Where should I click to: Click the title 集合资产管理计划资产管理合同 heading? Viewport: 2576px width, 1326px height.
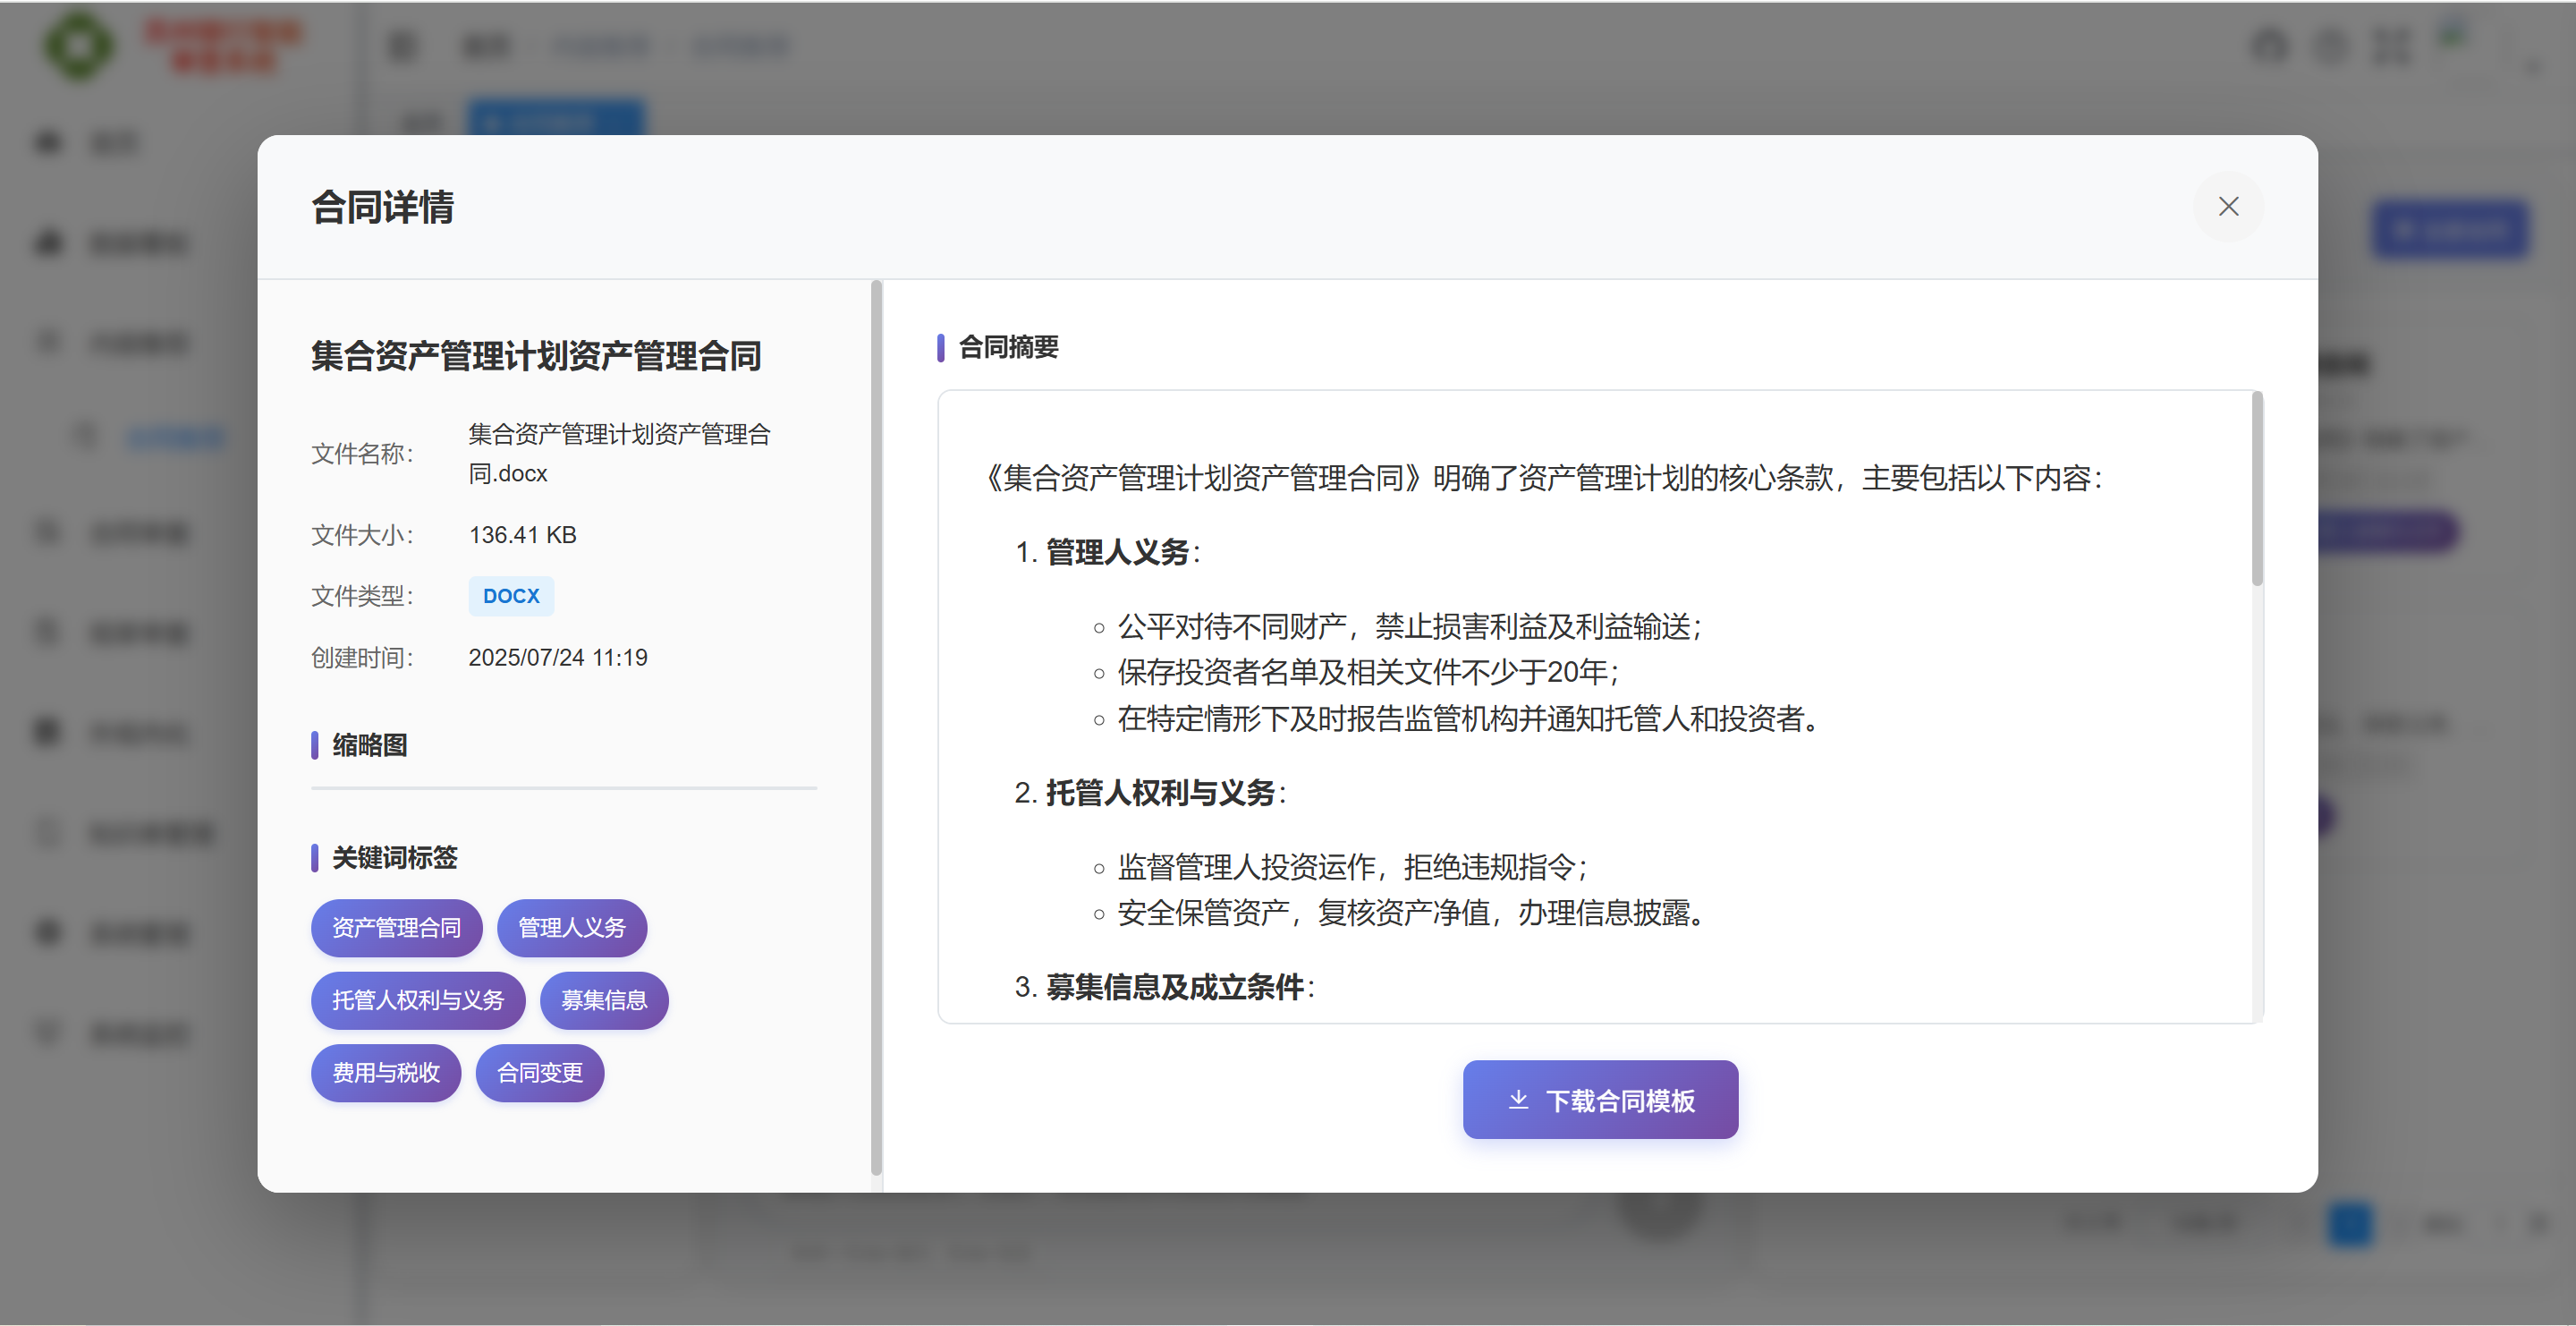(536, 356)
